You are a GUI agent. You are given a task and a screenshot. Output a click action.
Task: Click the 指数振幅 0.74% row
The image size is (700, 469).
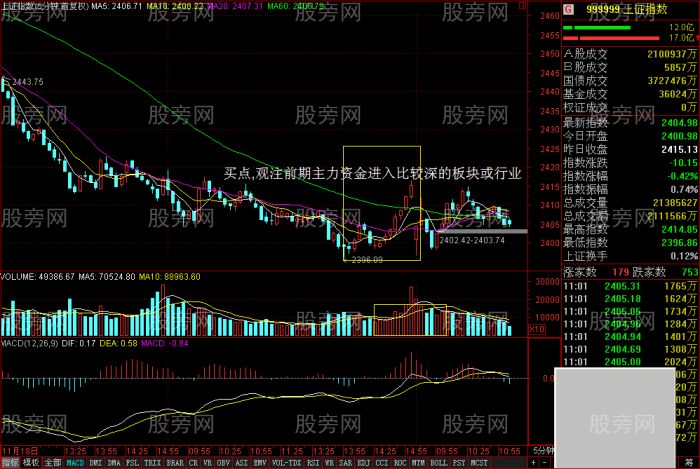pos(630,189)
